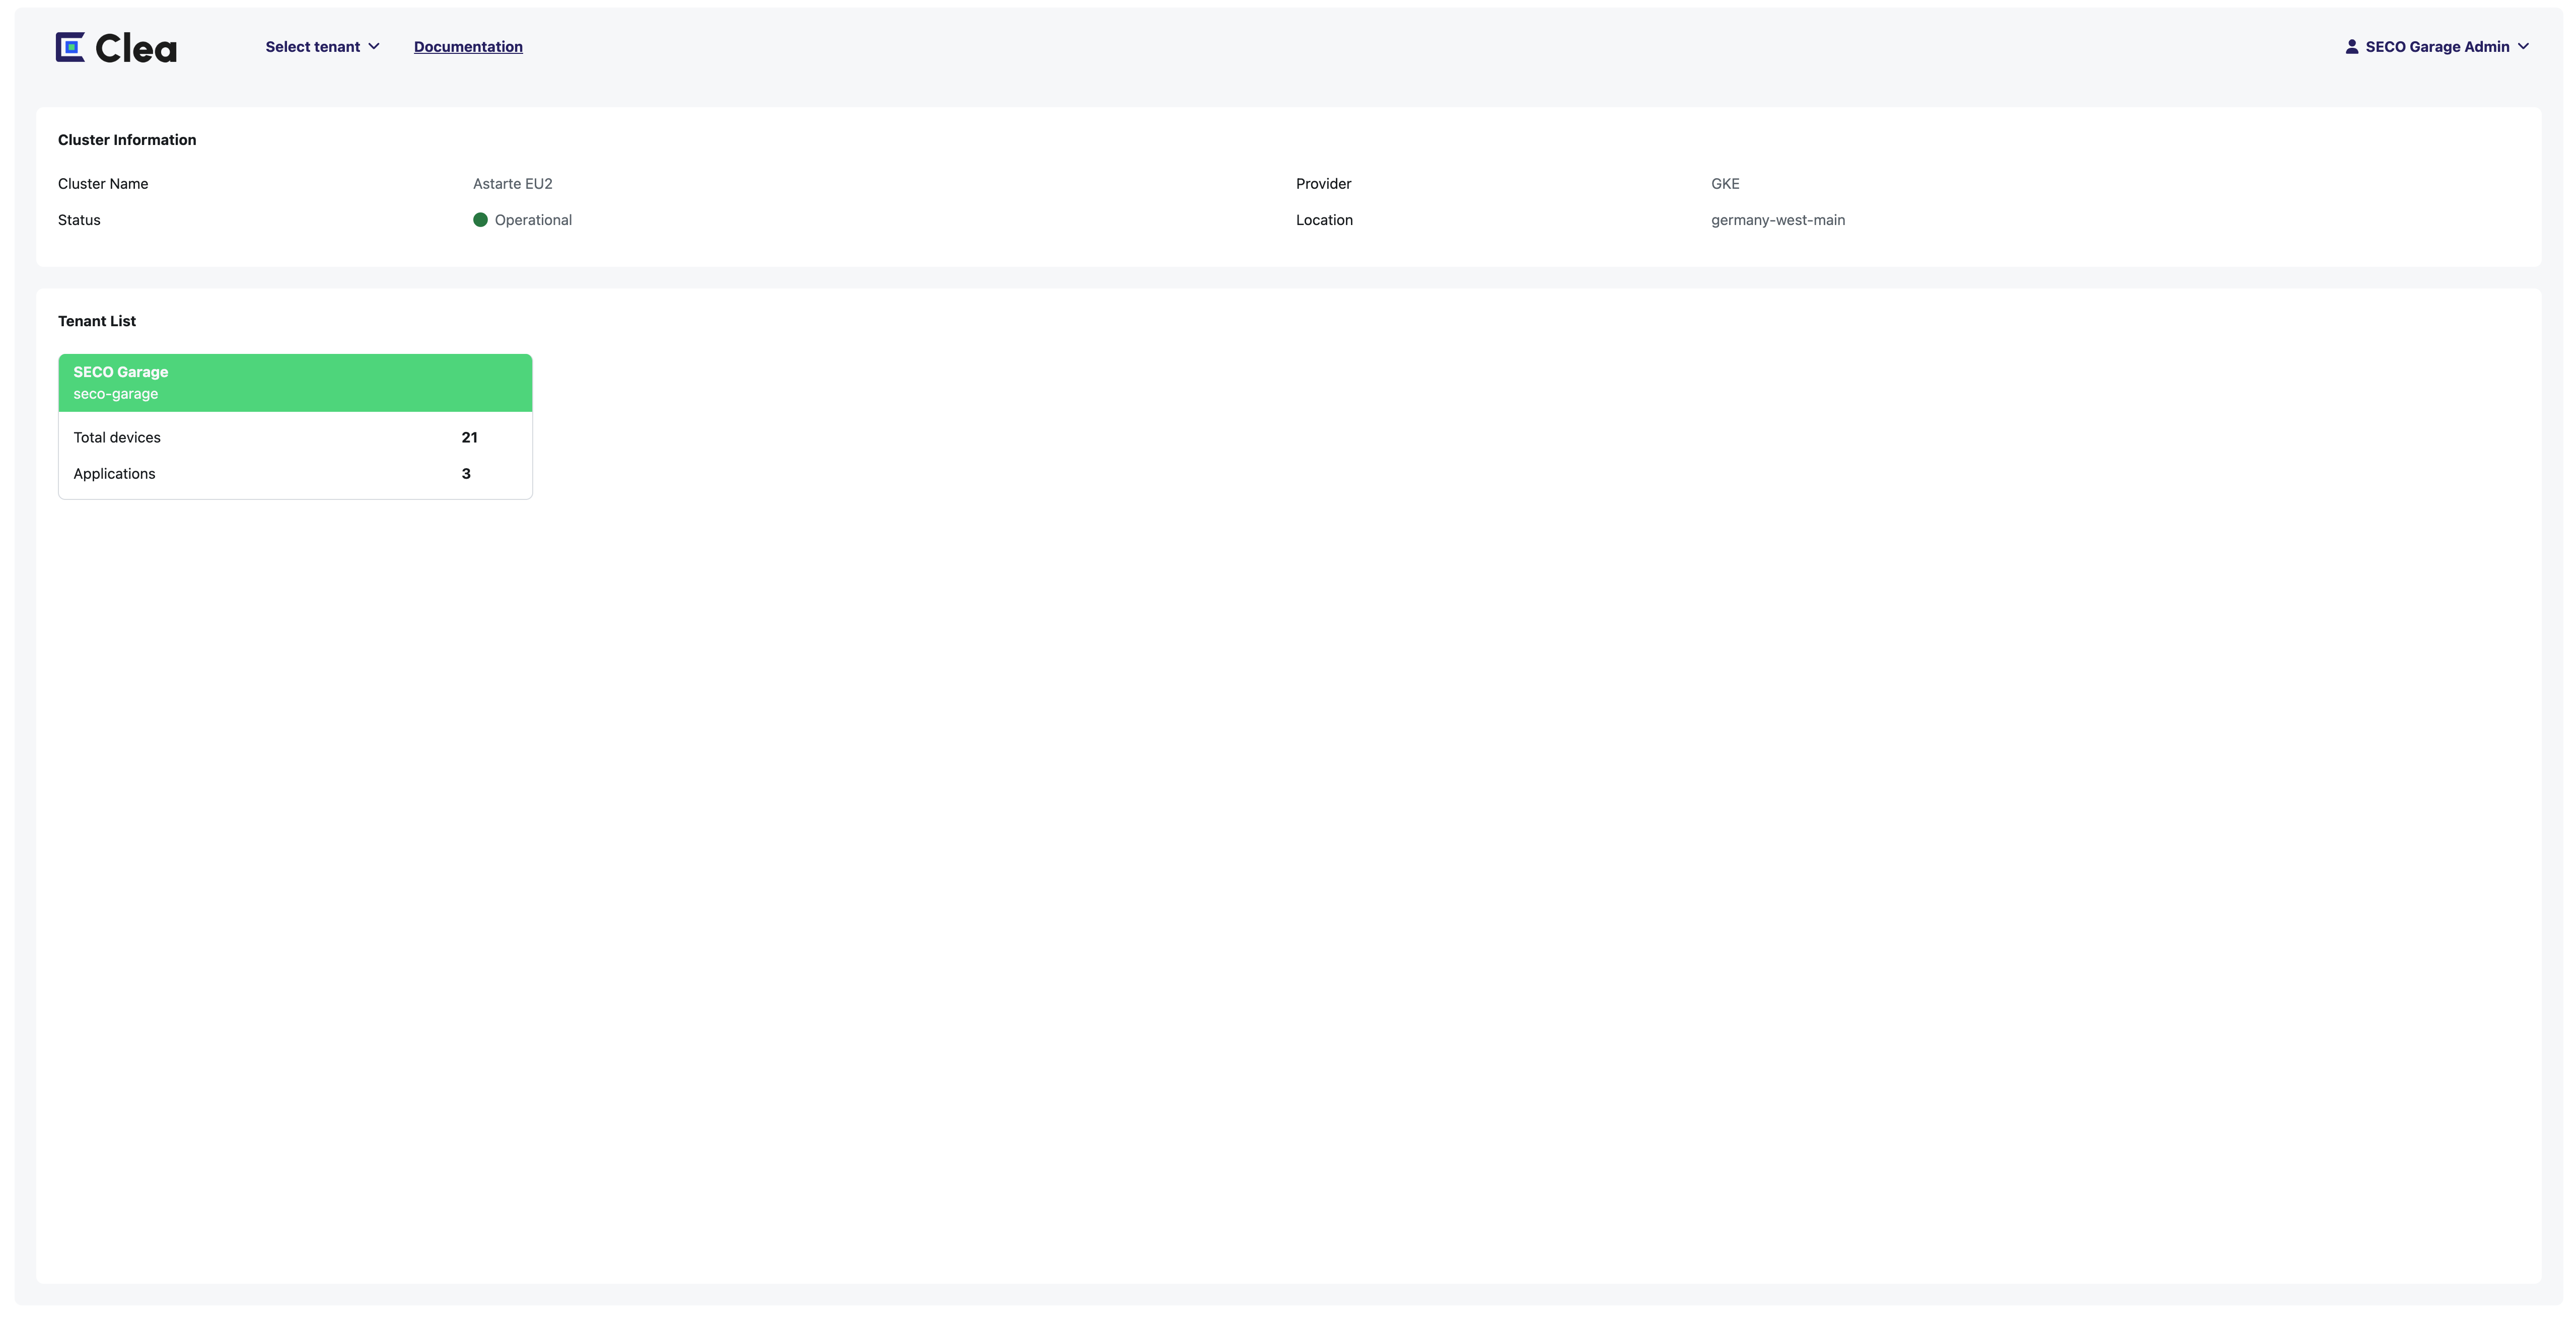Click the Status label
The width and height of the screenshot is (2576, 1320).
point(79,220)
